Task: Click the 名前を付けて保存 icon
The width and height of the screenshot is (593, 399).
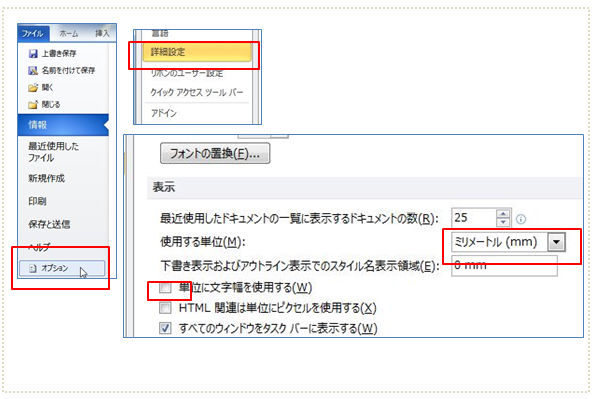Action: [x=33, y=70]
